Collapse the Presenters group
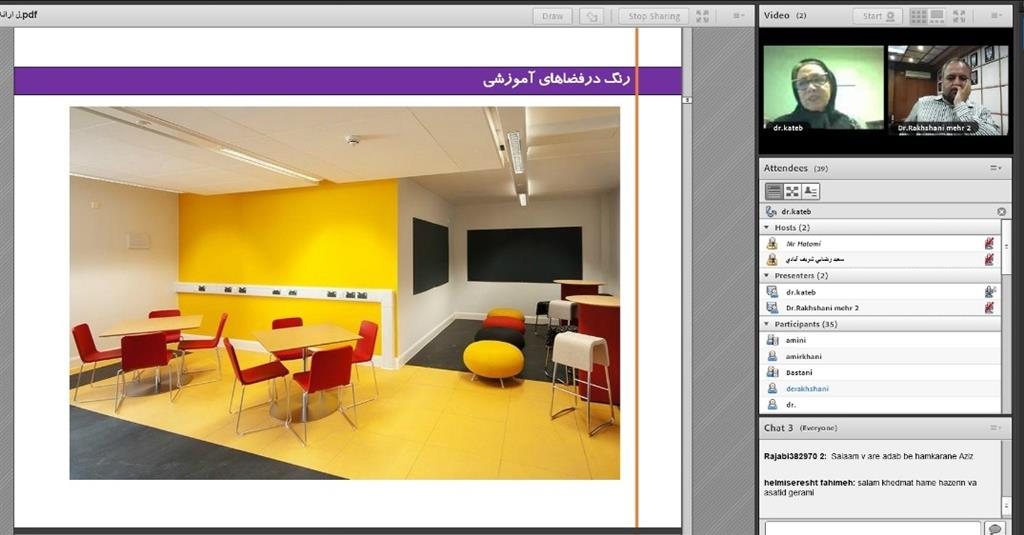 pyautogui.click(x=767, y=276)
